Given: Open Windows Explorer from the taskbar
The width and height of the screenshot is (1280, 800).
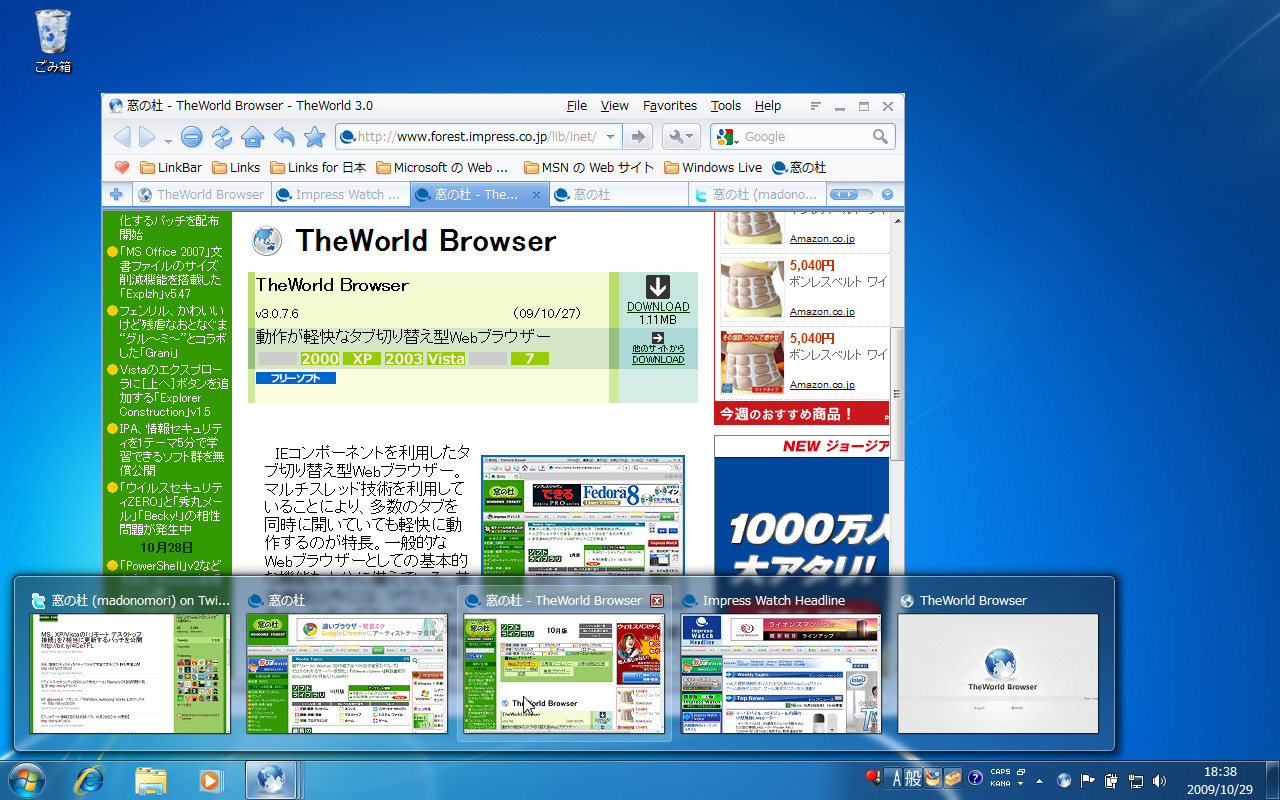Looking at the screenshot, I should coord(150,780).
